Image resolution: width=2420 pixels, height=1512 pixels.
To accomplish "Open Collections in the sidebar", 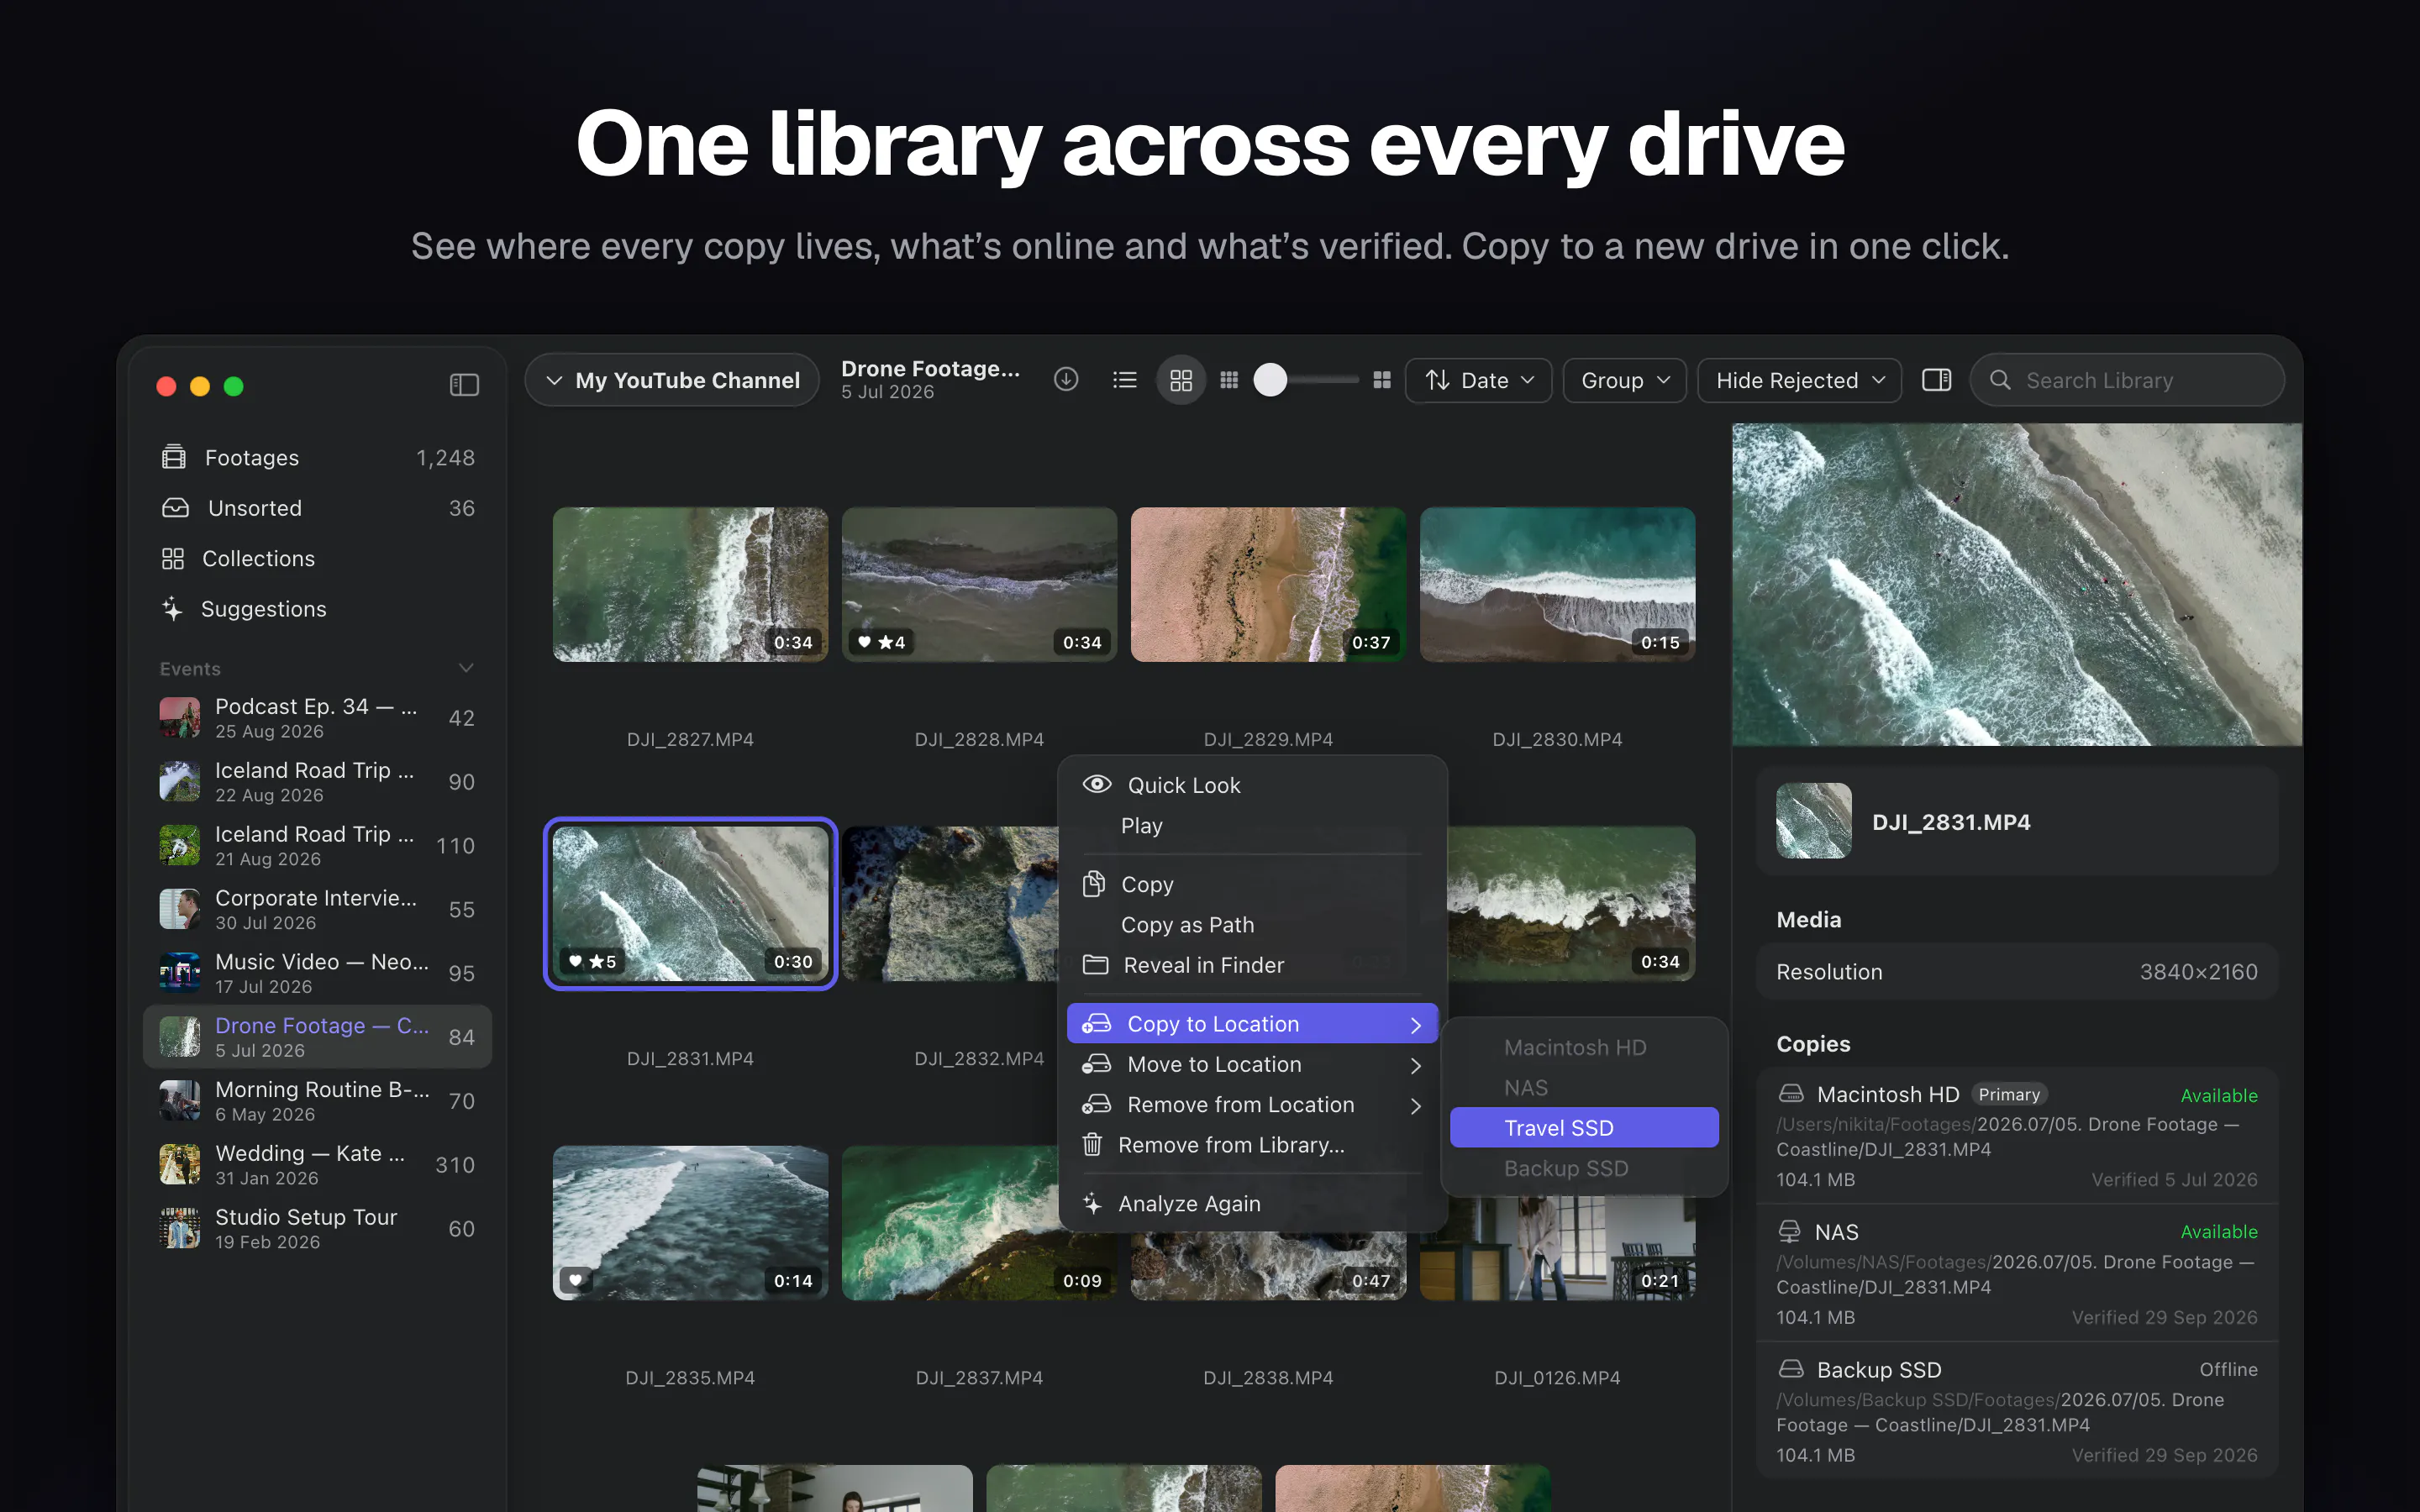I will click(x=318, y=558).
